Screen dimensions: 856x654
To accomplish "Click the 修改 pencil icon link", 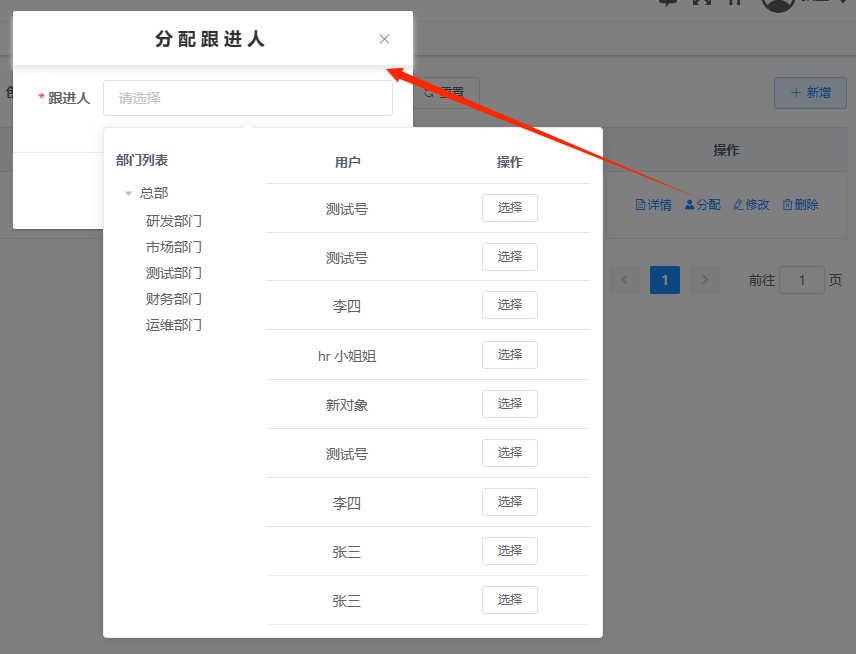I will pyautogui.click(x=751, y=205).
